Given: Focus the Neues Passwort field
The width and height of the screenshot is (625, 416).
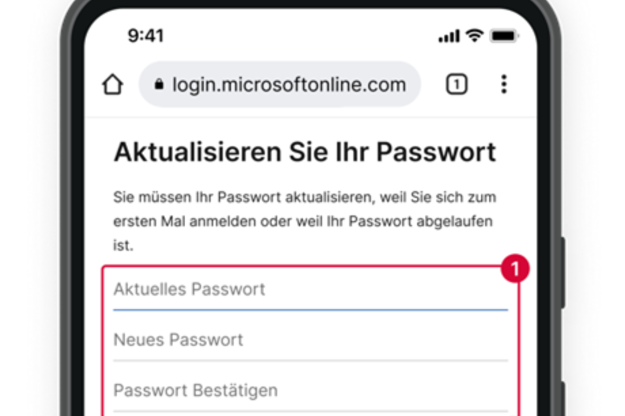Looking at the screenshot, I should click(x=311, y=341).
